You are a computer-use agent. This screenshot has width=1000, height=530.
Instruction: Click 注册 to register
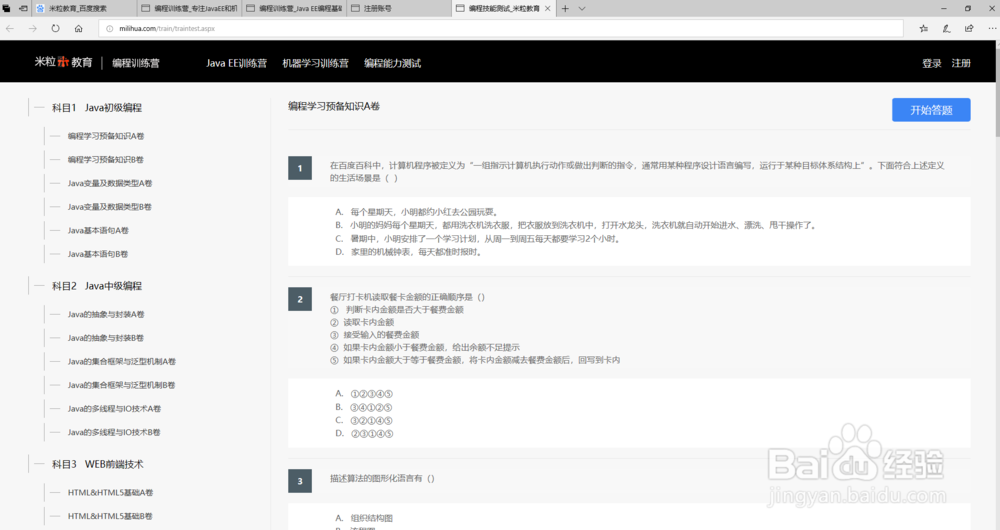[x=961, y=63]
